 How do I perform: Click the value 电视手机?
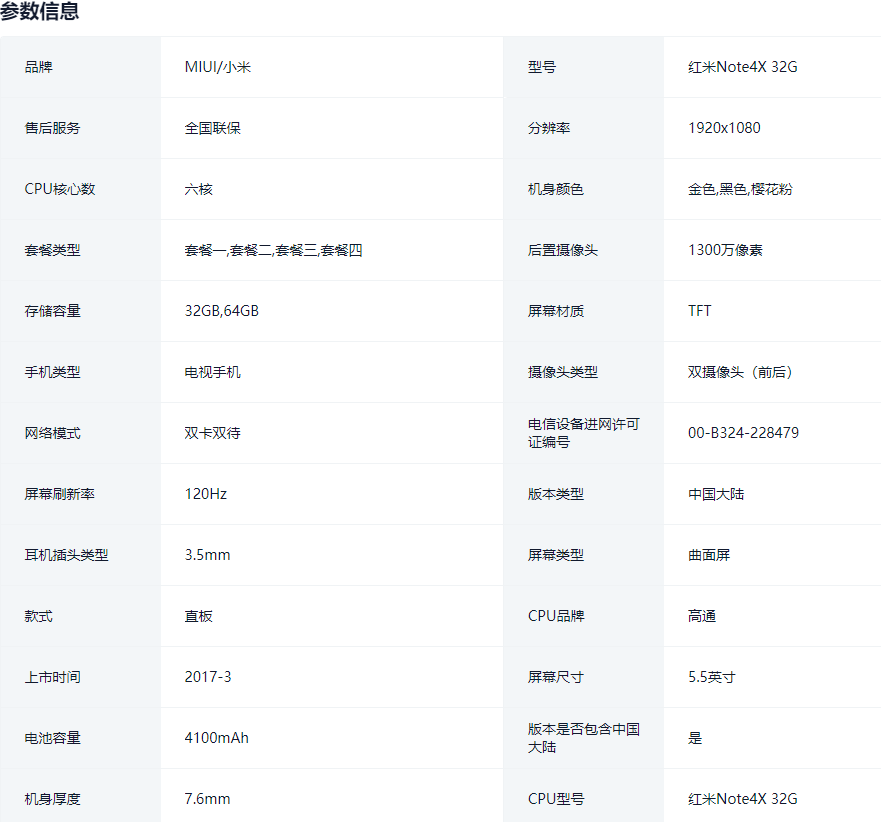[212, 372]
